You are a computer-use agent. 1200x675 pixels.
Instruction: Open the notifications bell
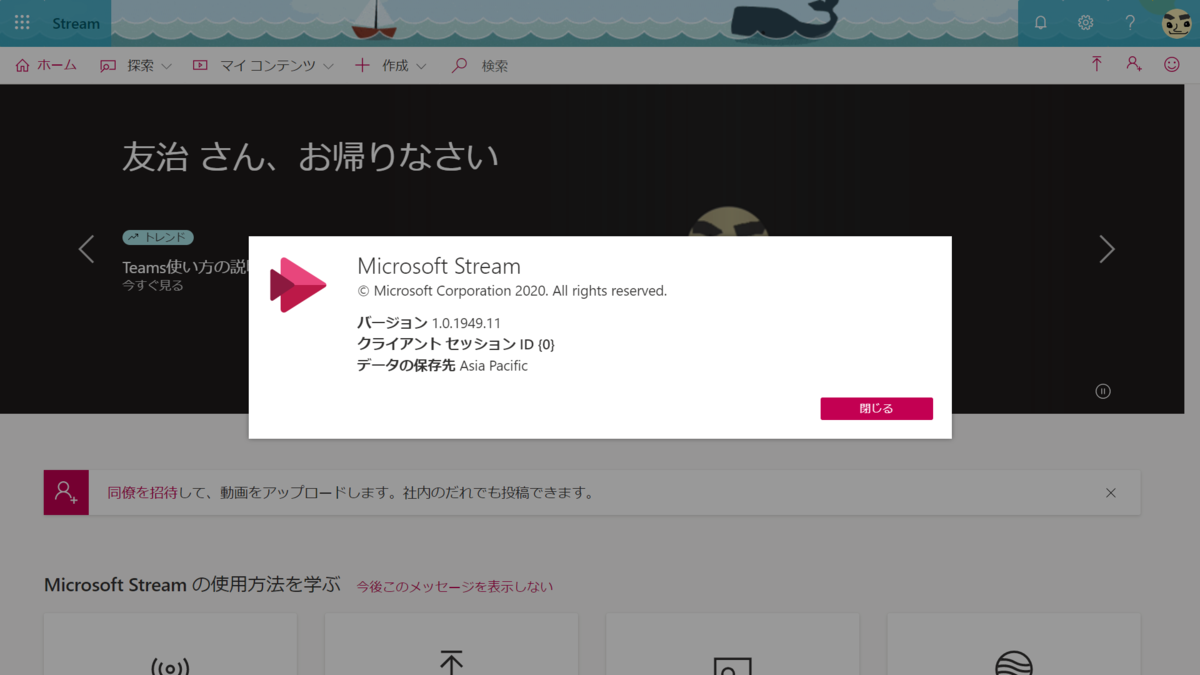1040,22
